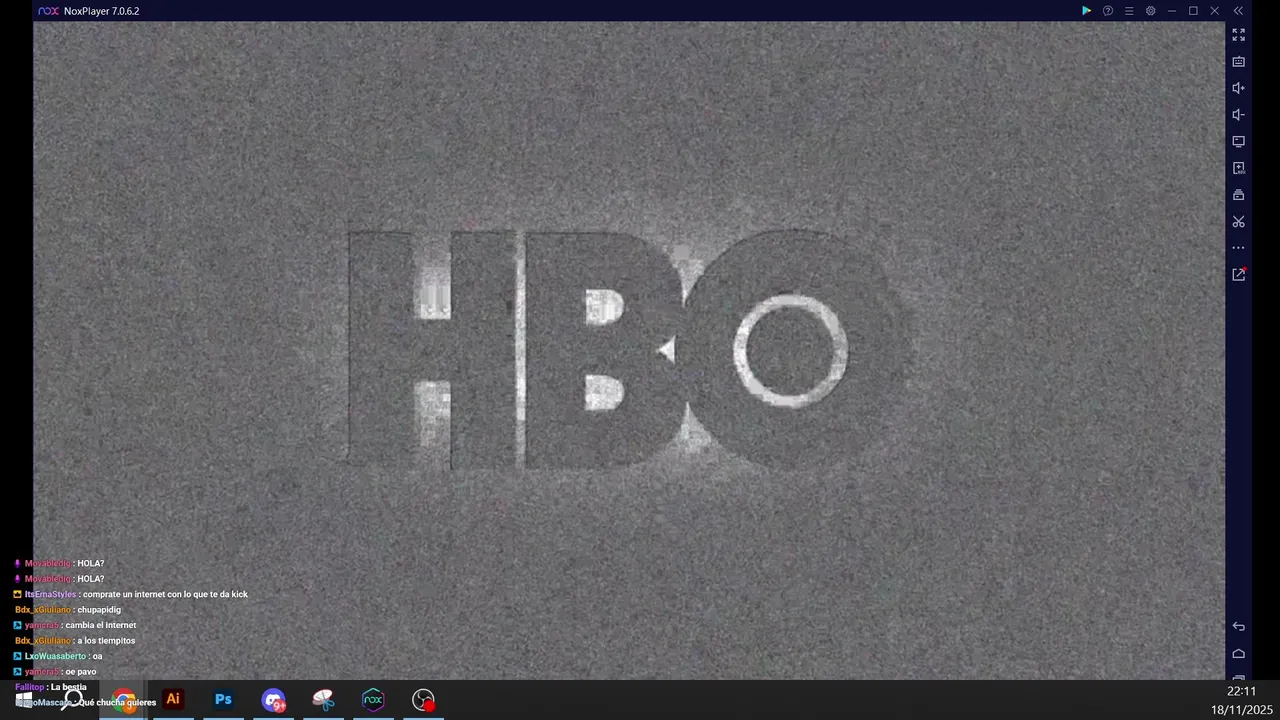
Task: Click Fallitop username in chat
Action: pos(29,687)
